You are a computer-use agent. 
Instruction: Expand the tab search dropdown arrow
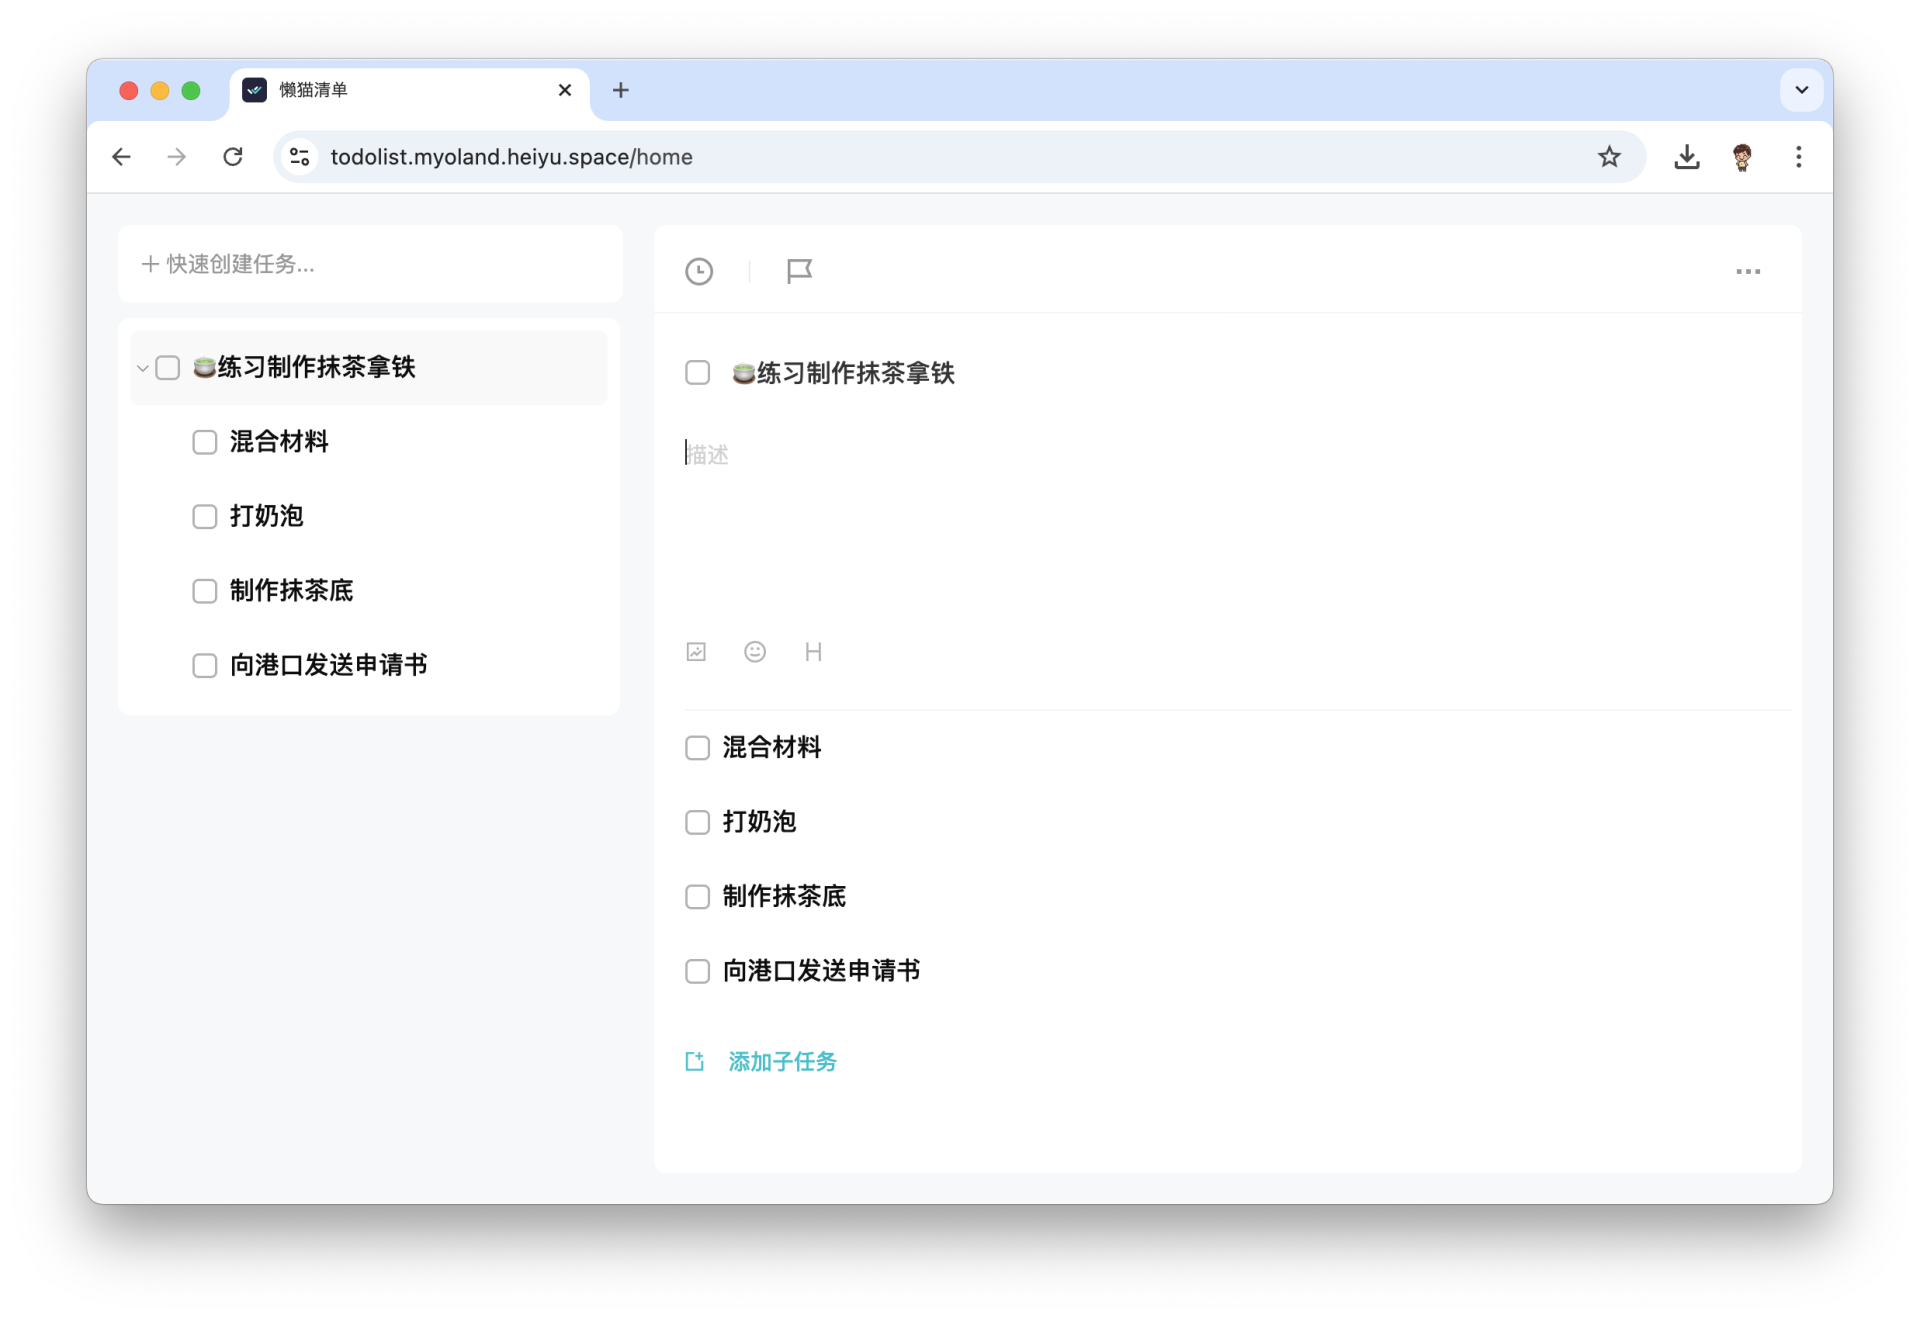tap(1801, 90)
